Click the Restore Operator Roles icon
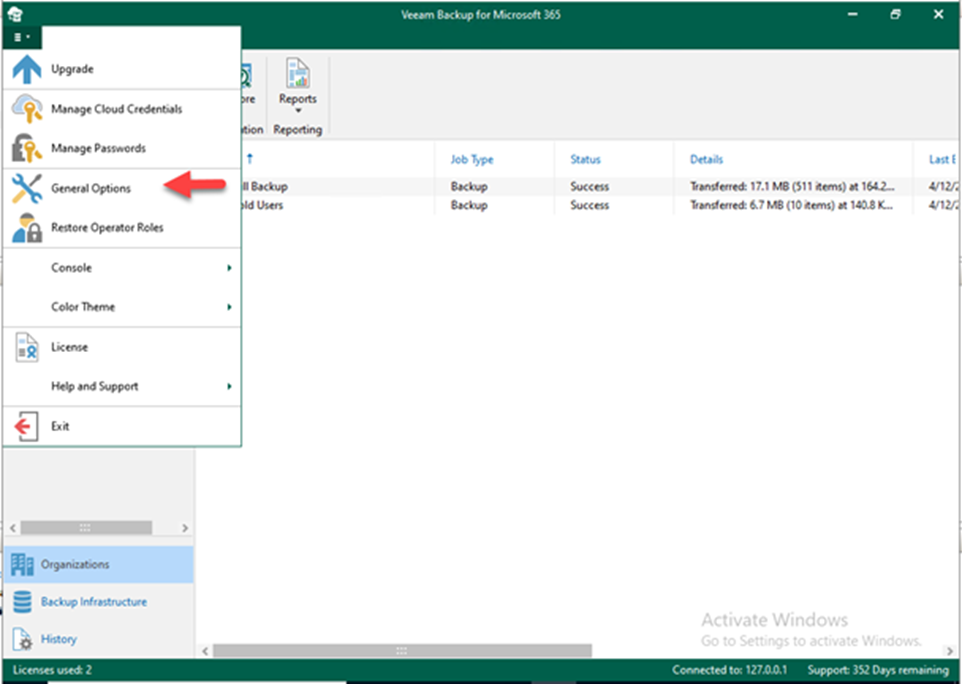The width and height of the screenshot is (962, 684). [x=26, y=228]
